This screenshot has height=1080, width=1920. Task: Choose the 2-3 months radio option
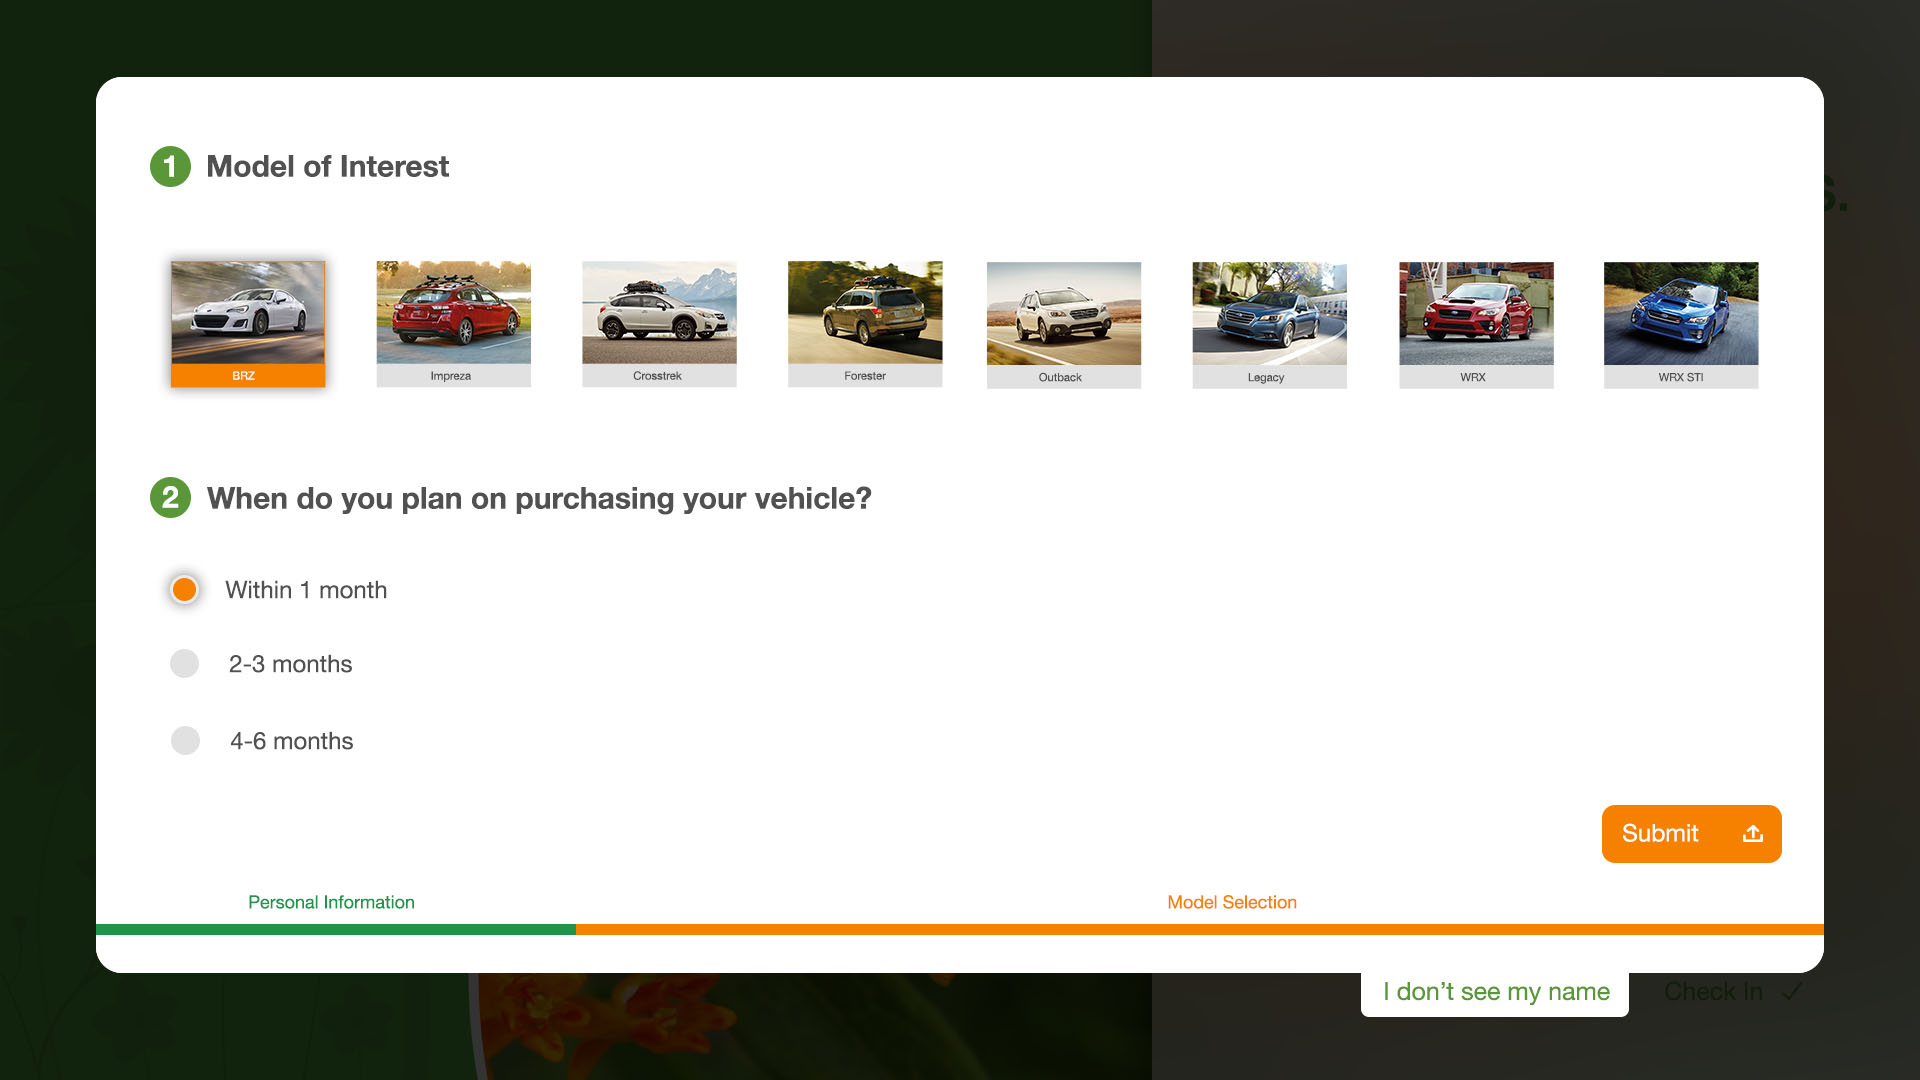coord(185,664)
